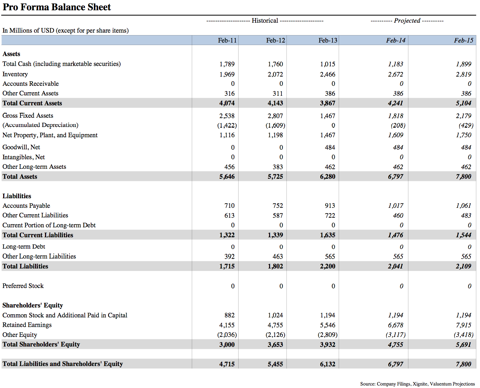Image resolution: width=480 pixels, height=388 pixels.
Task: Click the Total Current Liabilities row label
Action: pyautogui.click(x=38, y=235)
